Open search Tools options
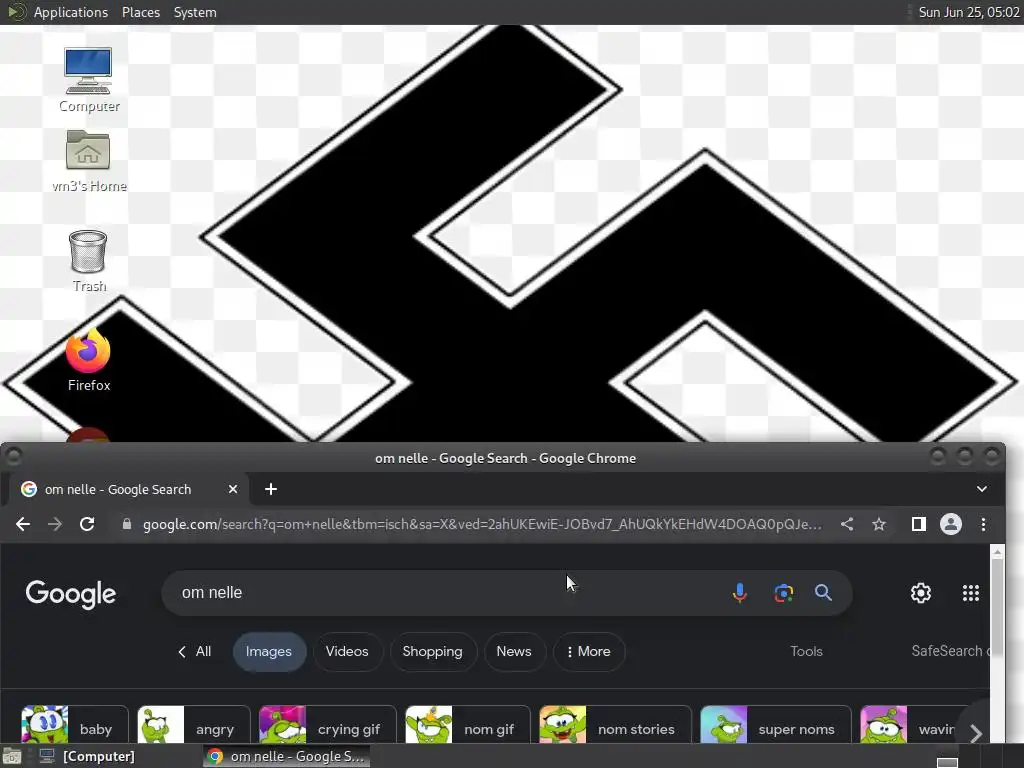 point(807,651)
